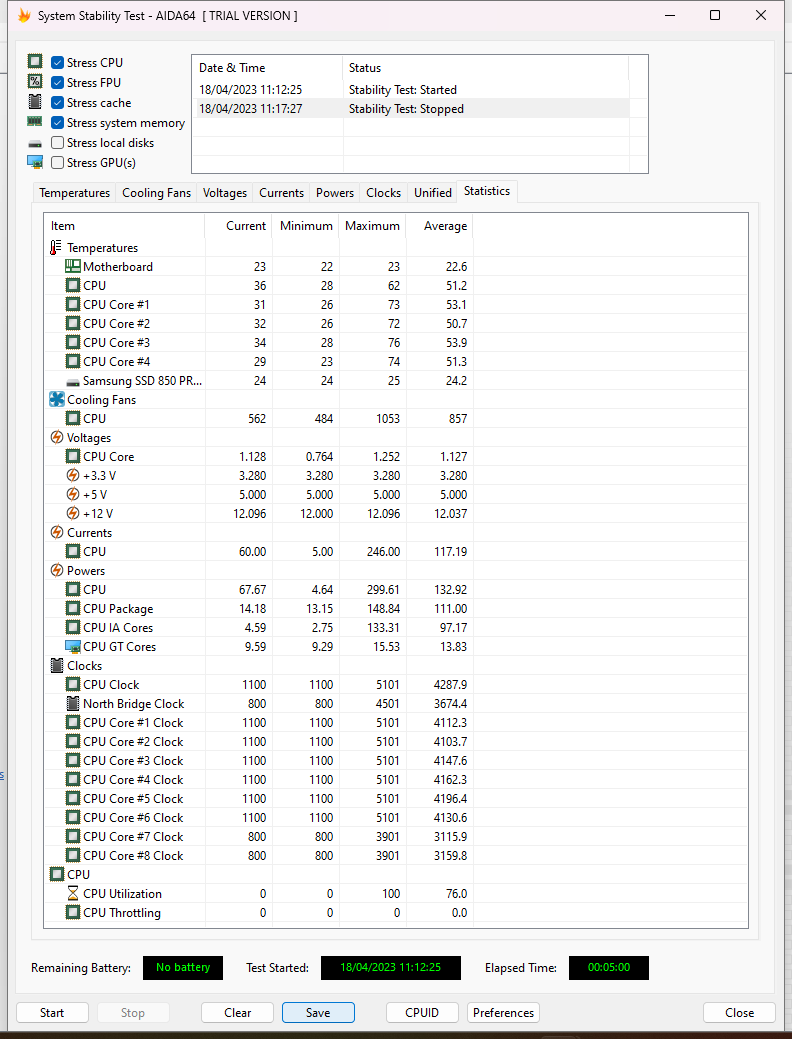Image resolution: width=792 pixels, height=1039 pixels.
Task: Click the lightning icon next to Powers
Action: pos(57,571)
